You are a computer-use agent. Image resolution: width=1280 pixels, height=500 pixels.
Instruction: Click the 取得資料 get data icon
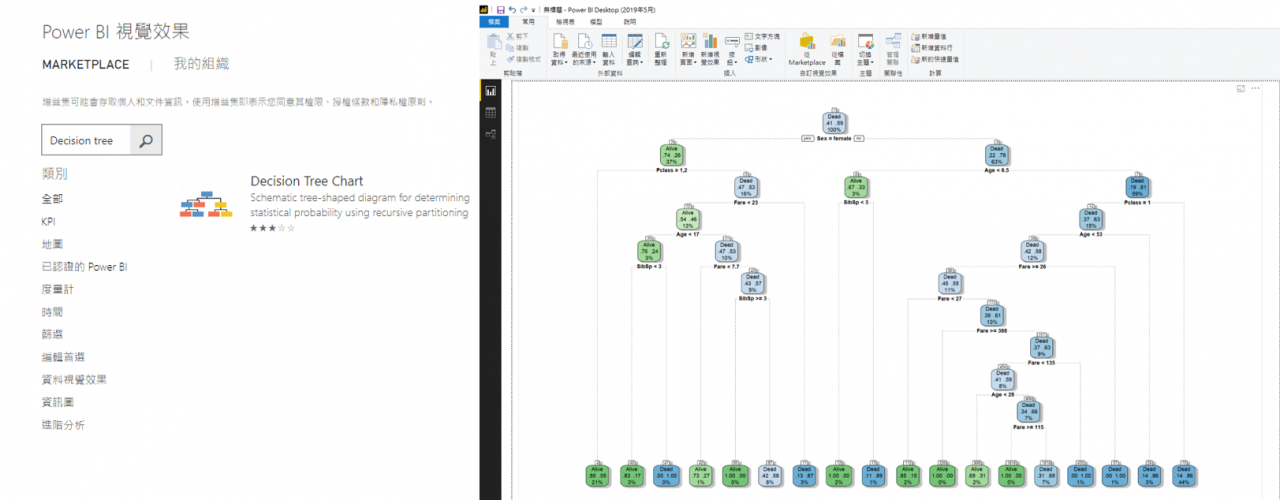559,41
